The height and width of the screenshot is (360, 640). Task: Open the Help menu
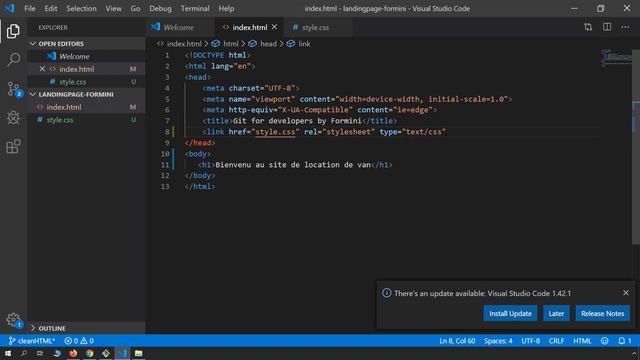226,8
